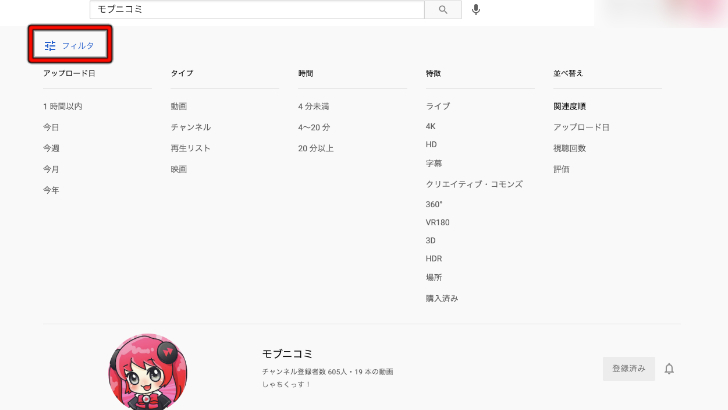Click the search box containing モブニコミ

click(x=257, y=9)
